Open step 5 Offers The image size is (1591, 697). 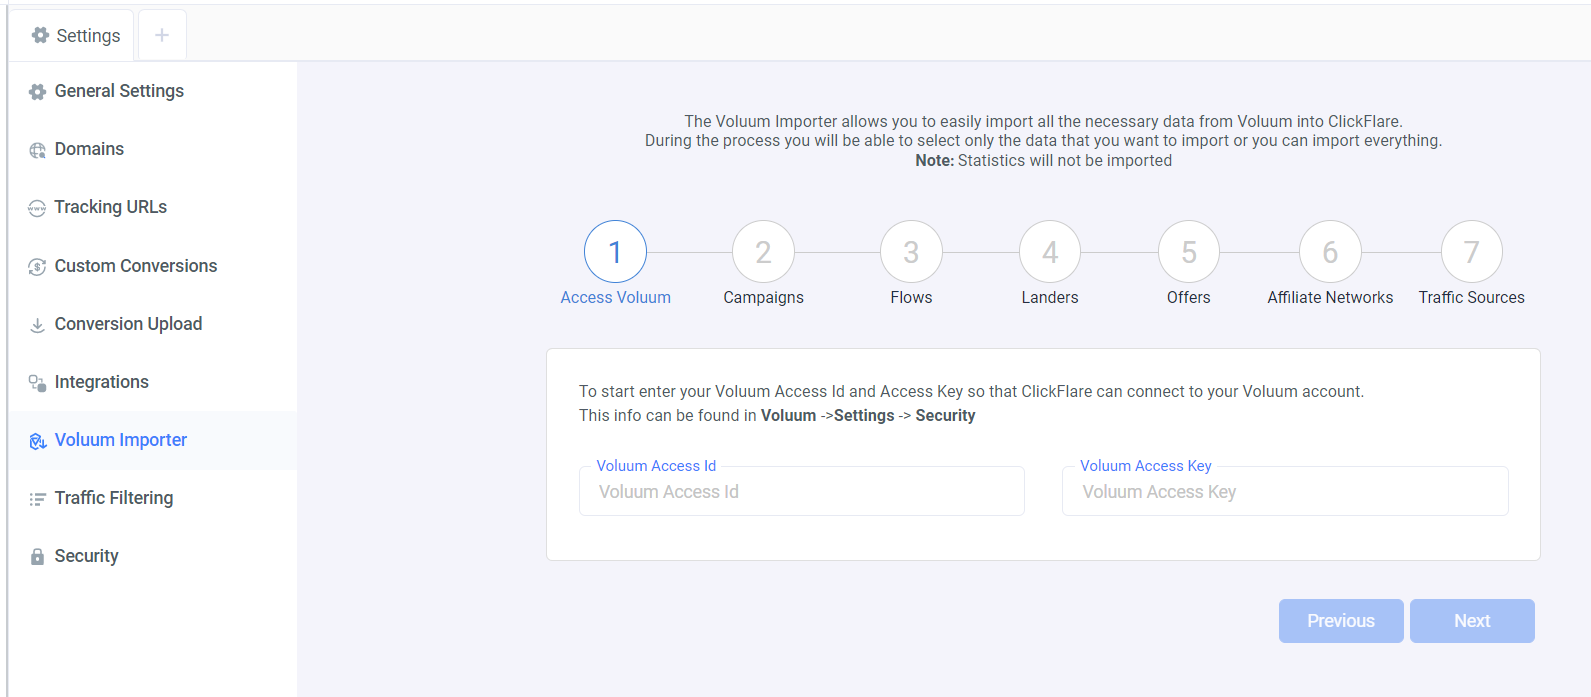(1188, 252)
